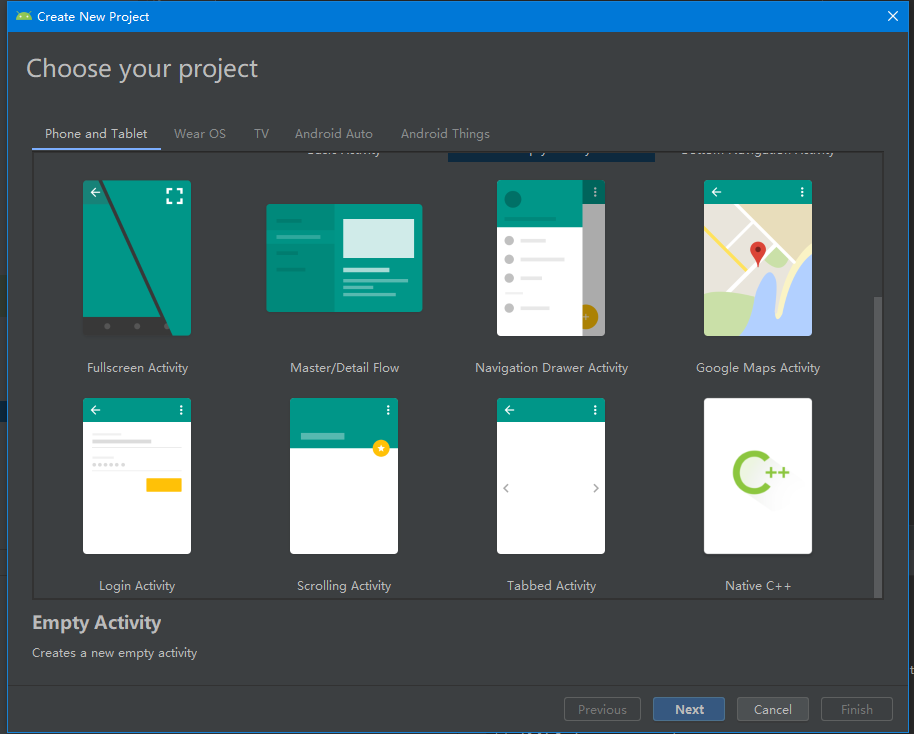This screenshot has width=914, height=734.
Task: Switch to the Phone and Tablet tab
Action: pyautogui.click(x=96, y=134)
